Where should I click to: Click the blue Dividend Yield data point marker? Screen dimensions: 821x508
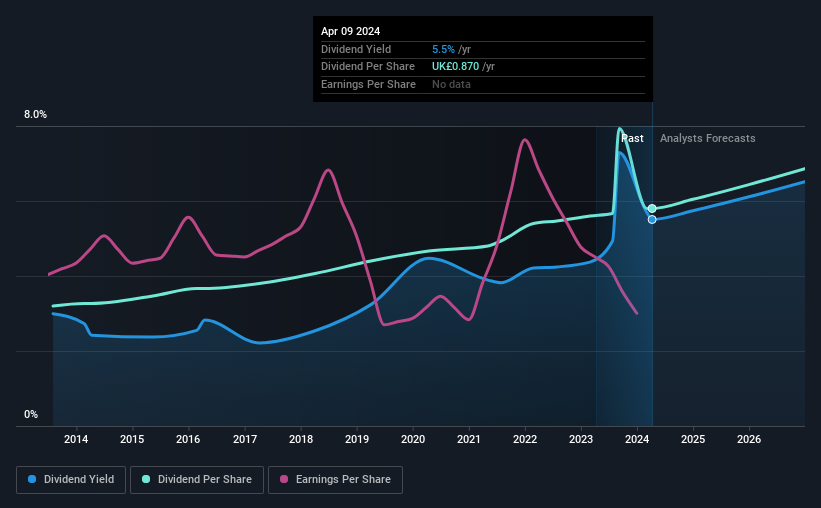[652, 219]
